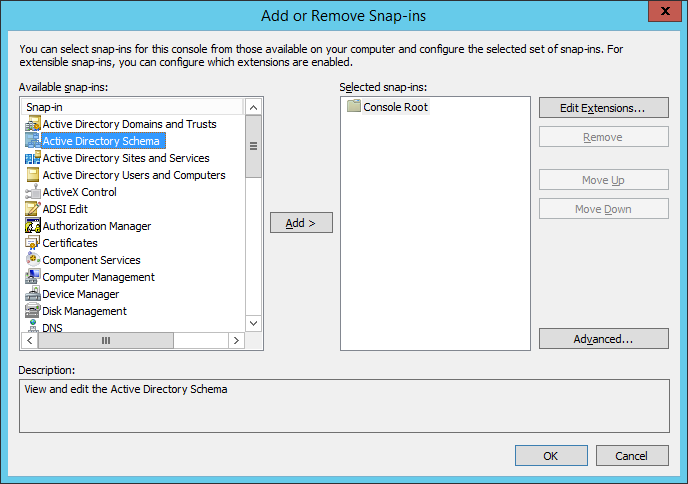Click the Snap-in column header
Viewport: 688px width, 484px height.
(x=133, y=107)
